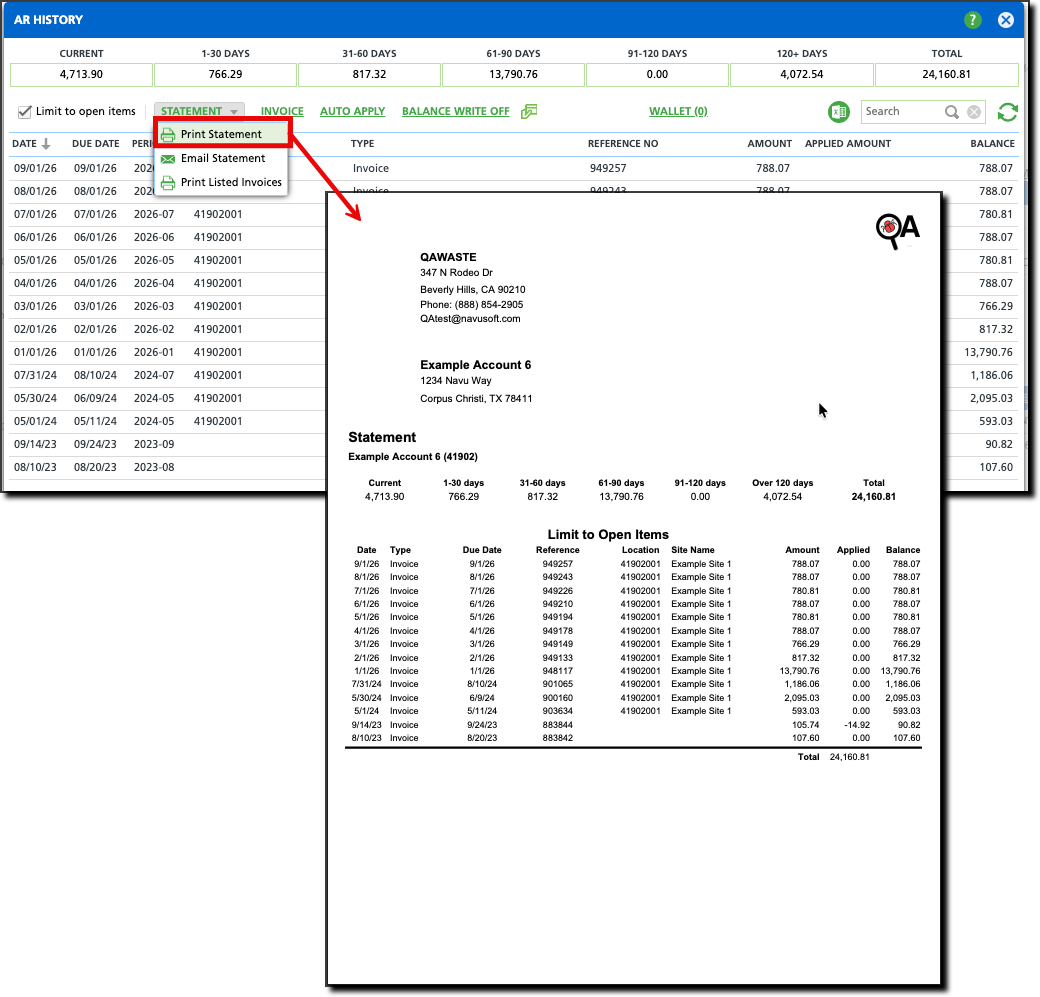This screenshot has height=997, width=1040.
Task: Sort by the Amount column header
Action: [769, 143]
